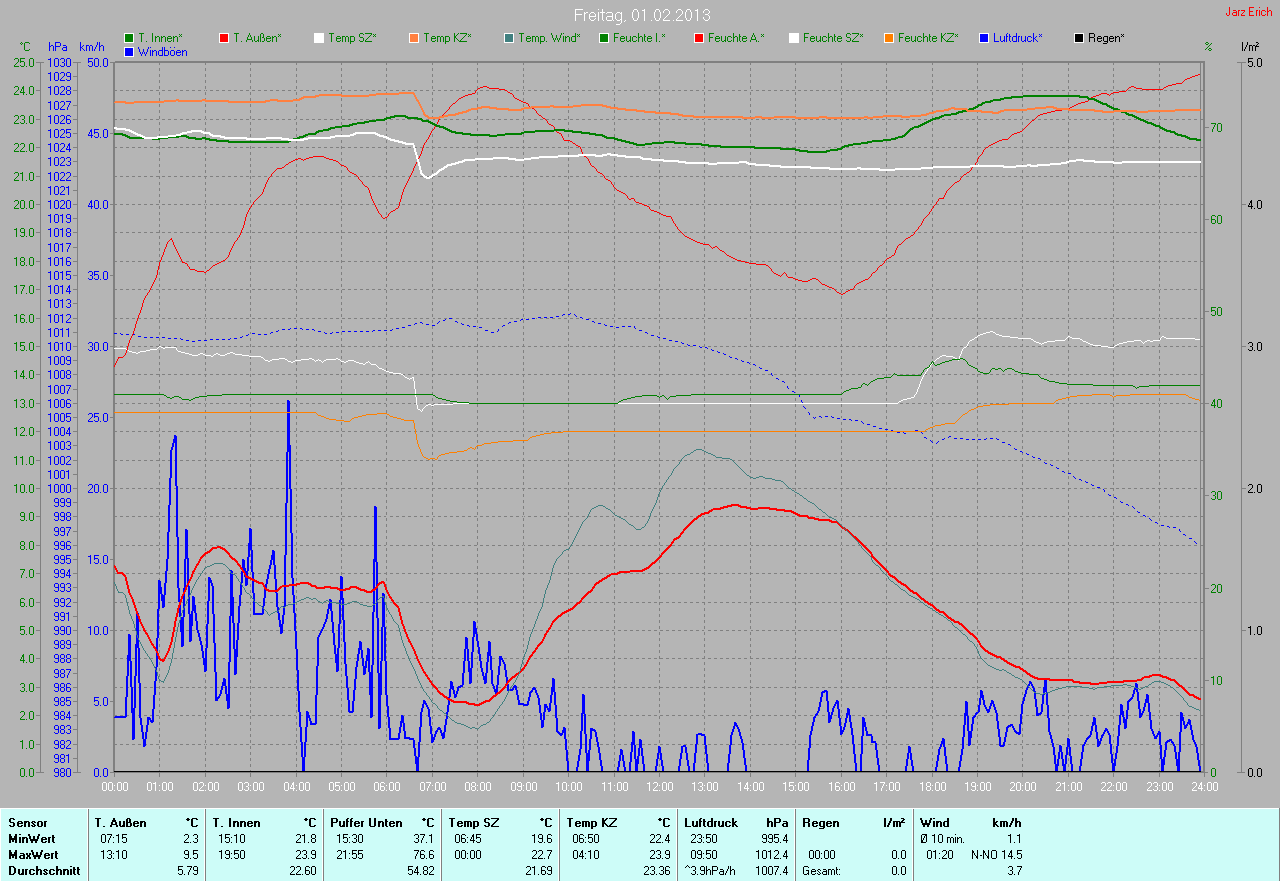Click the hPa pressure axis label
Screen dimensions: 1280x881
coord(57,47)
